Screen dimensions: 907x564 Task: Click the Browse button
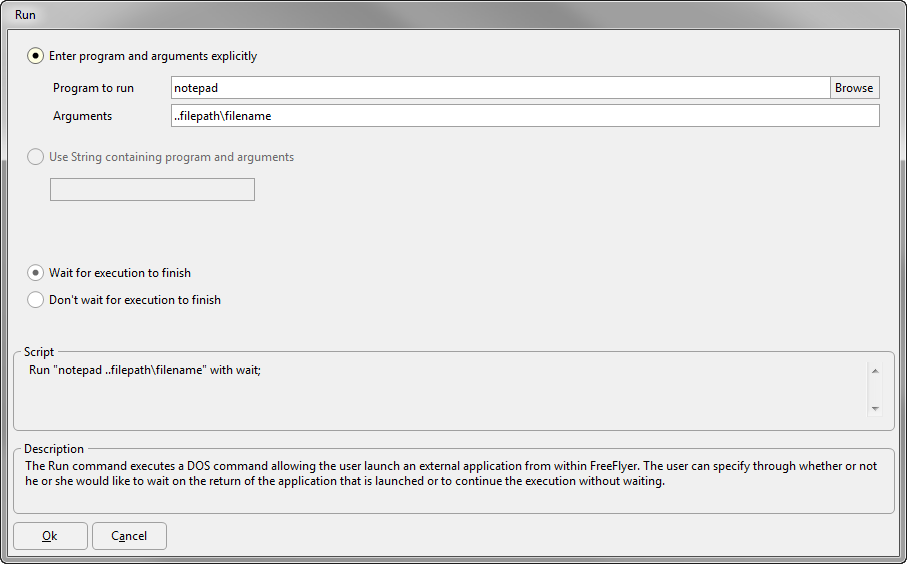click(x=854, y=88)
